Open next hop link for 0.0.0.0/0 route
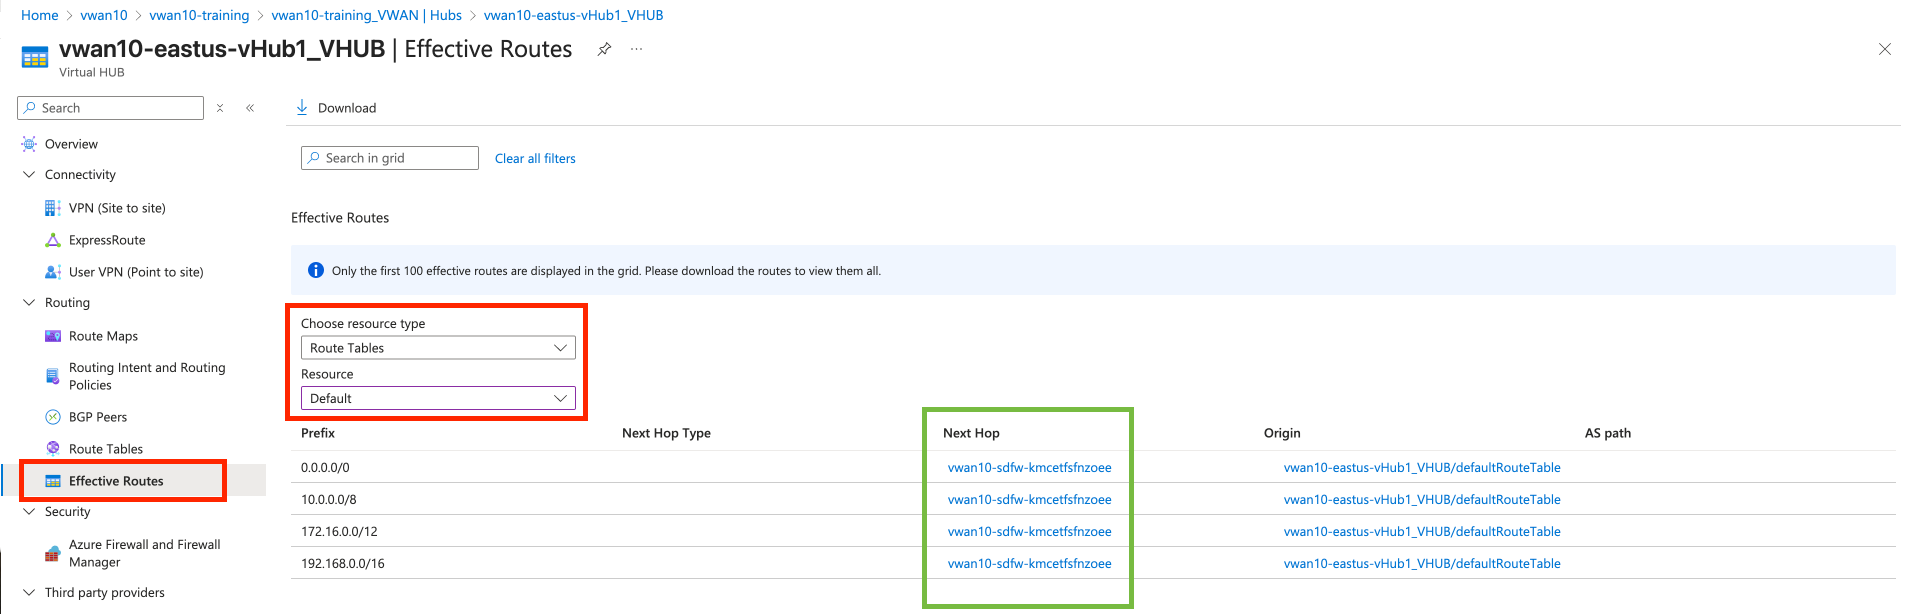The image size is (1906, 614). tap(1029, 467)
